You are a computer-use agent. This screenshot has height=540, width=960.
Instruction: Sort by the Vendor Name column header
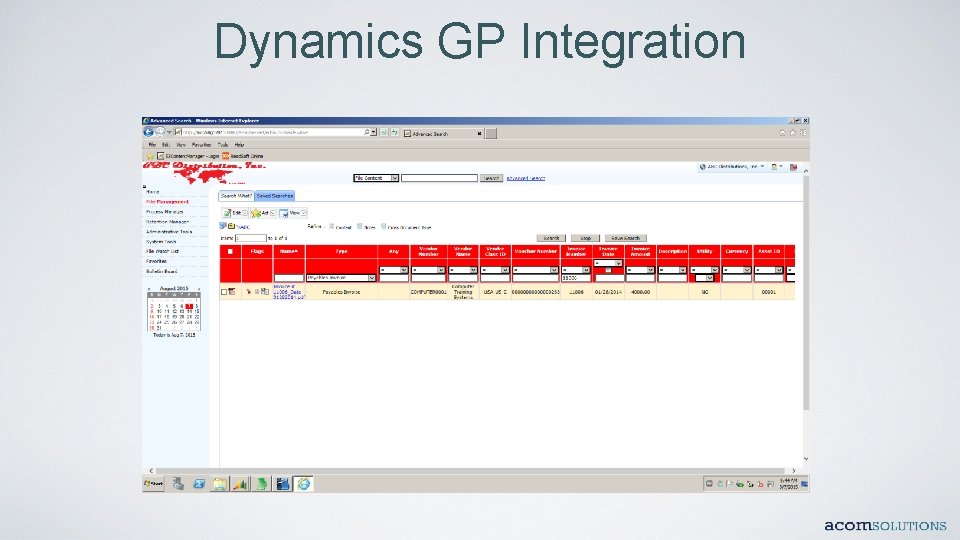coord(463,252)
